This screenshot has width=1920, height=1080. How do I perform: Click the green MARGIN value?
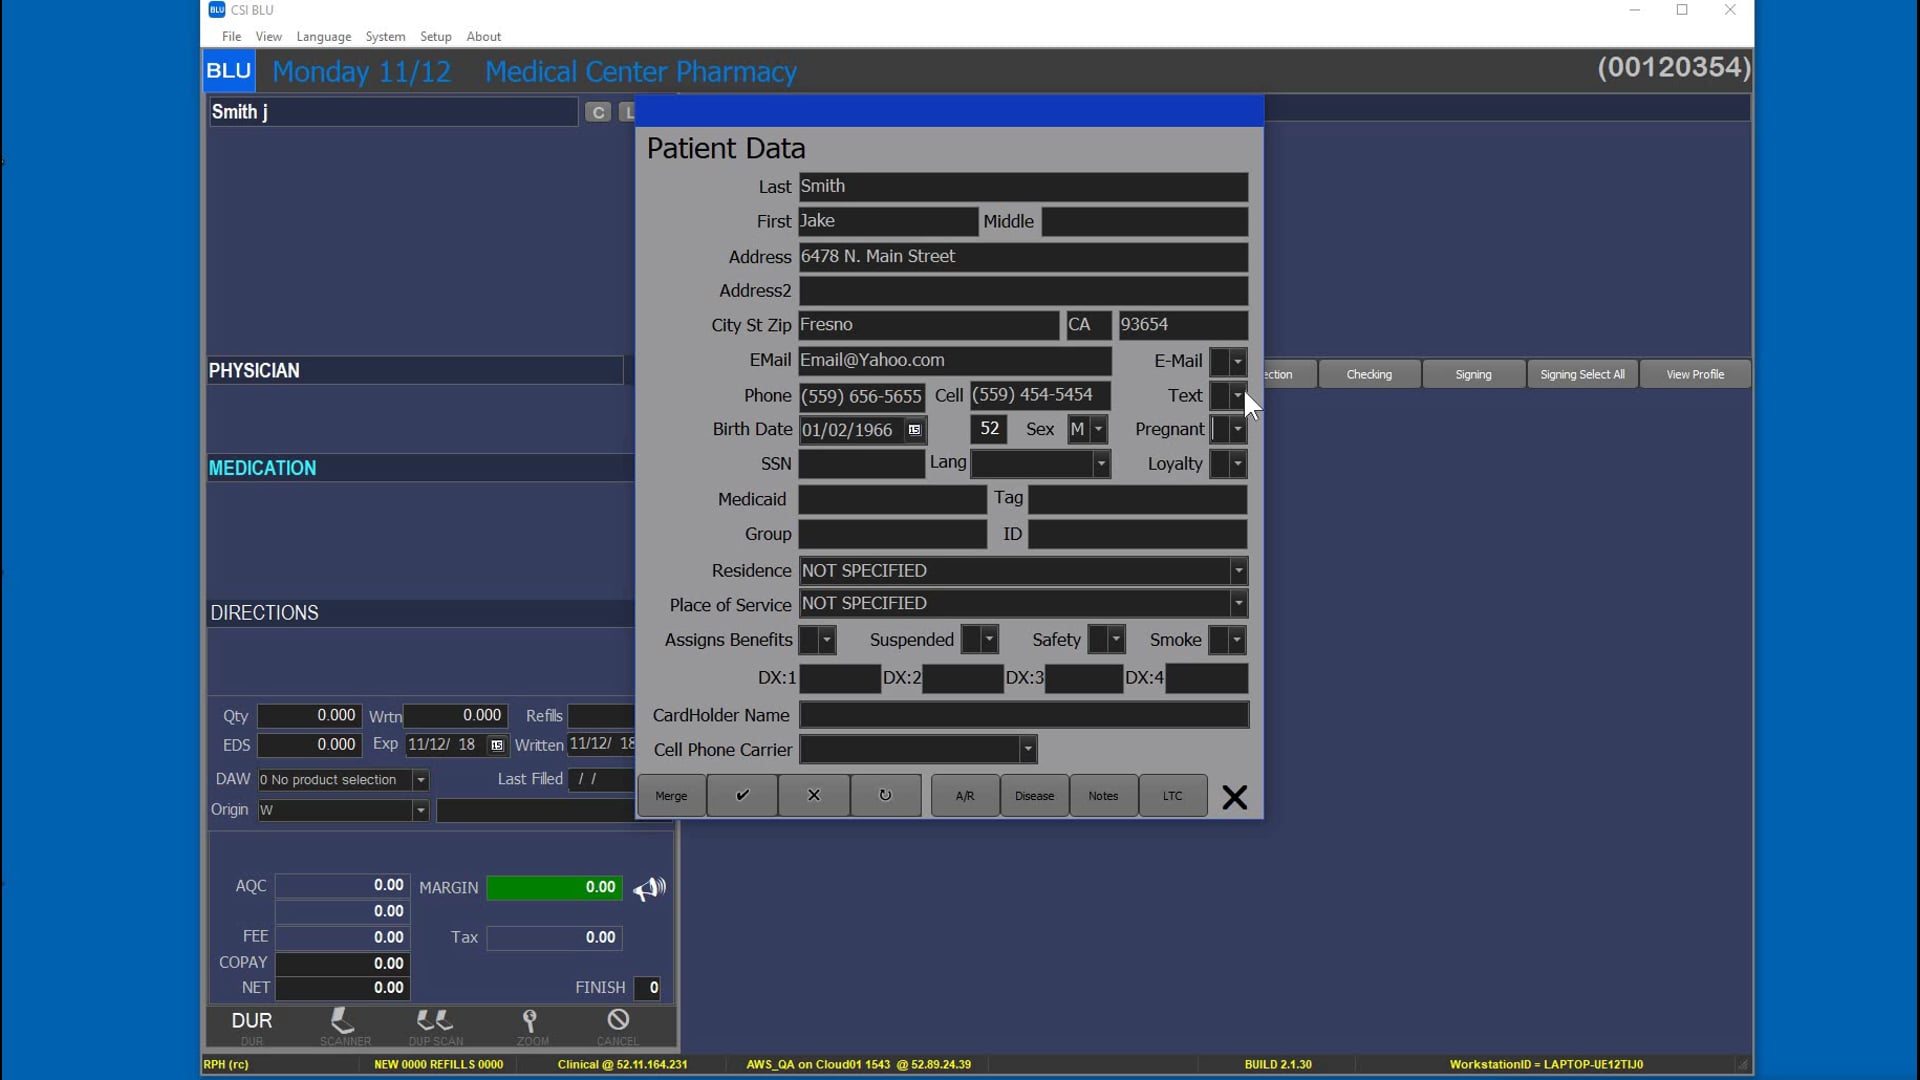554,888
